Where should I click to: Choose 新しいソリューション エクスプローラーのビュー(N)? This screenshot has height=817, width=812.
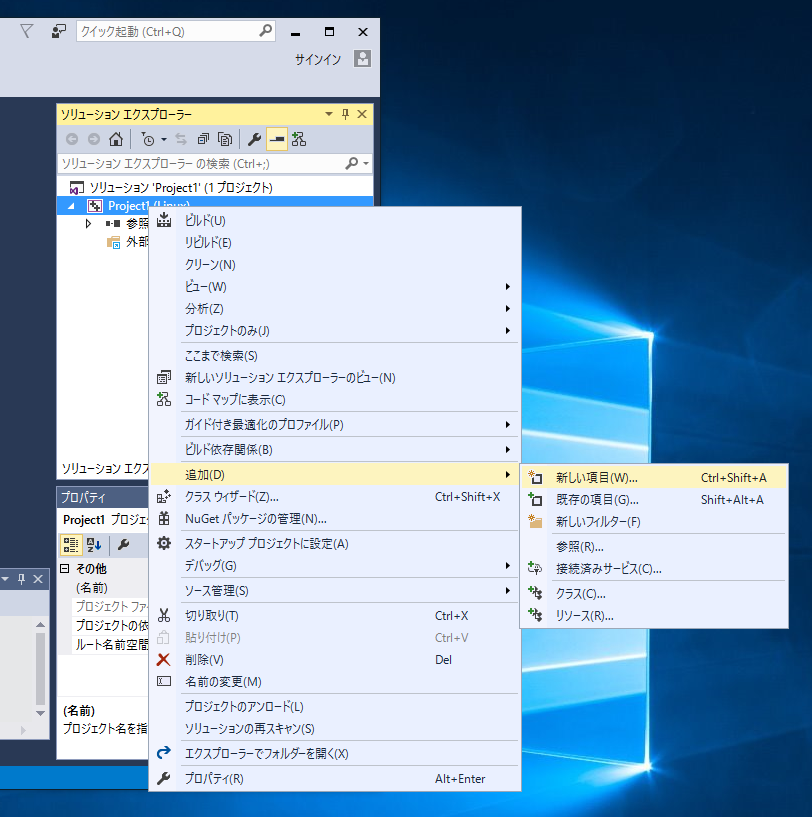[x=335, y=378]
